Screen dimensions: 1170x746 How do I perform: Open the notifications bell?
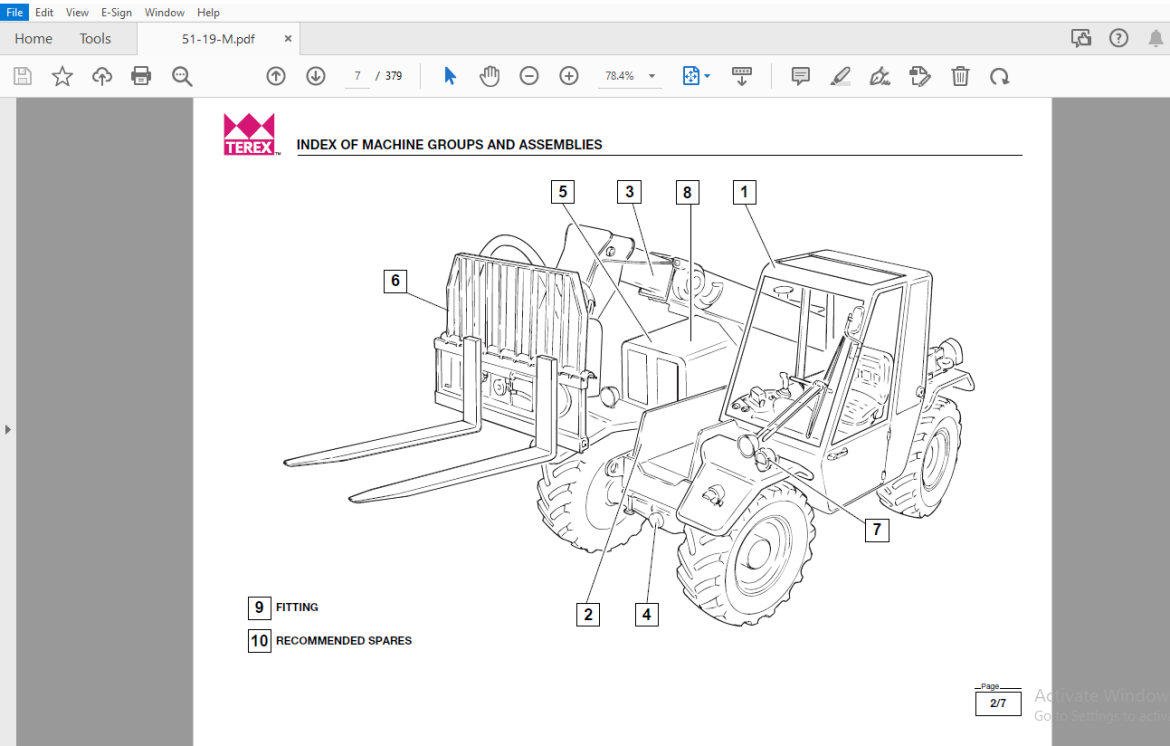[1156, 38]
